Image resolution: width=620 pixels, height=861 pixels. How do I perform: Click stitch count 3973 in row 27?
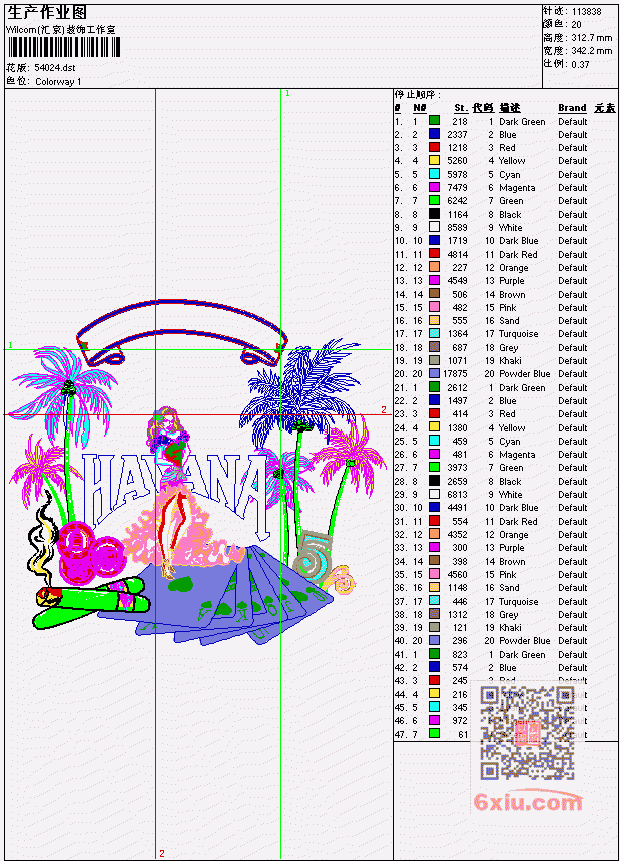pos(457,467)
